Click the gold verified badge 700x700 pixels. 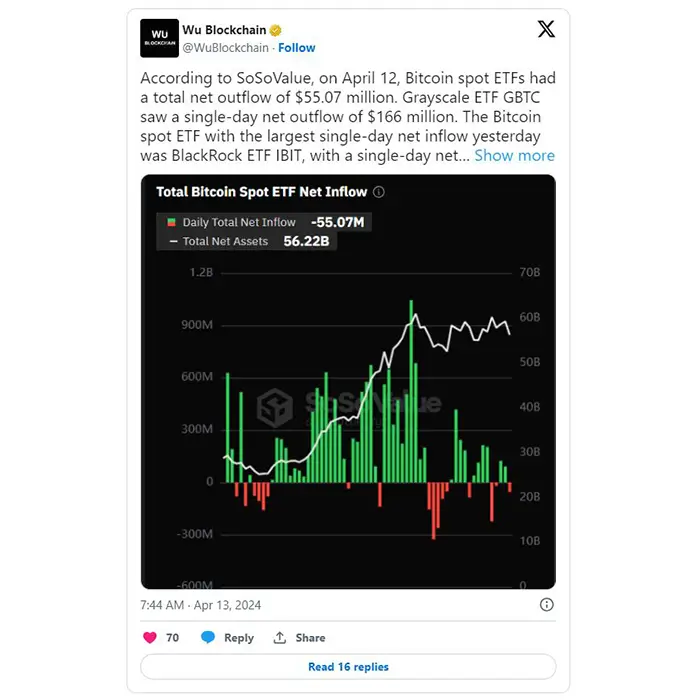coord(275,30)
